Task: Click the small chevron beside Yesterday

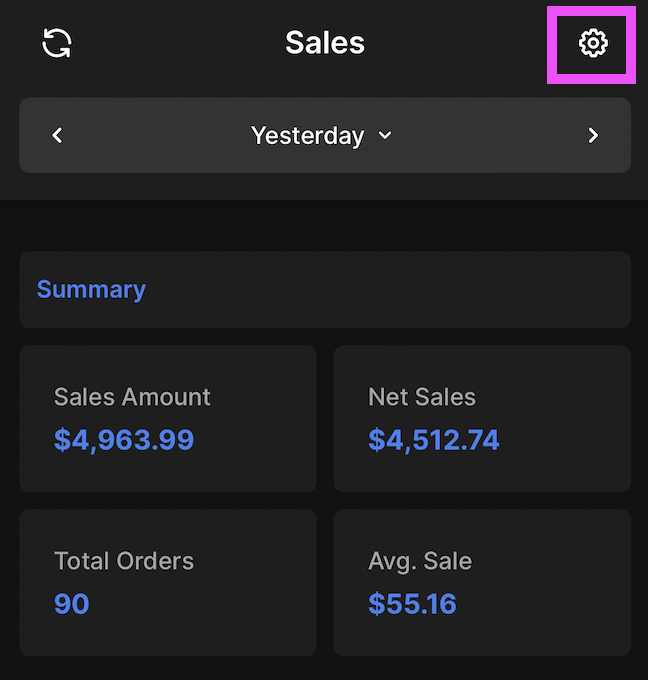Action: tap(385, 136)
